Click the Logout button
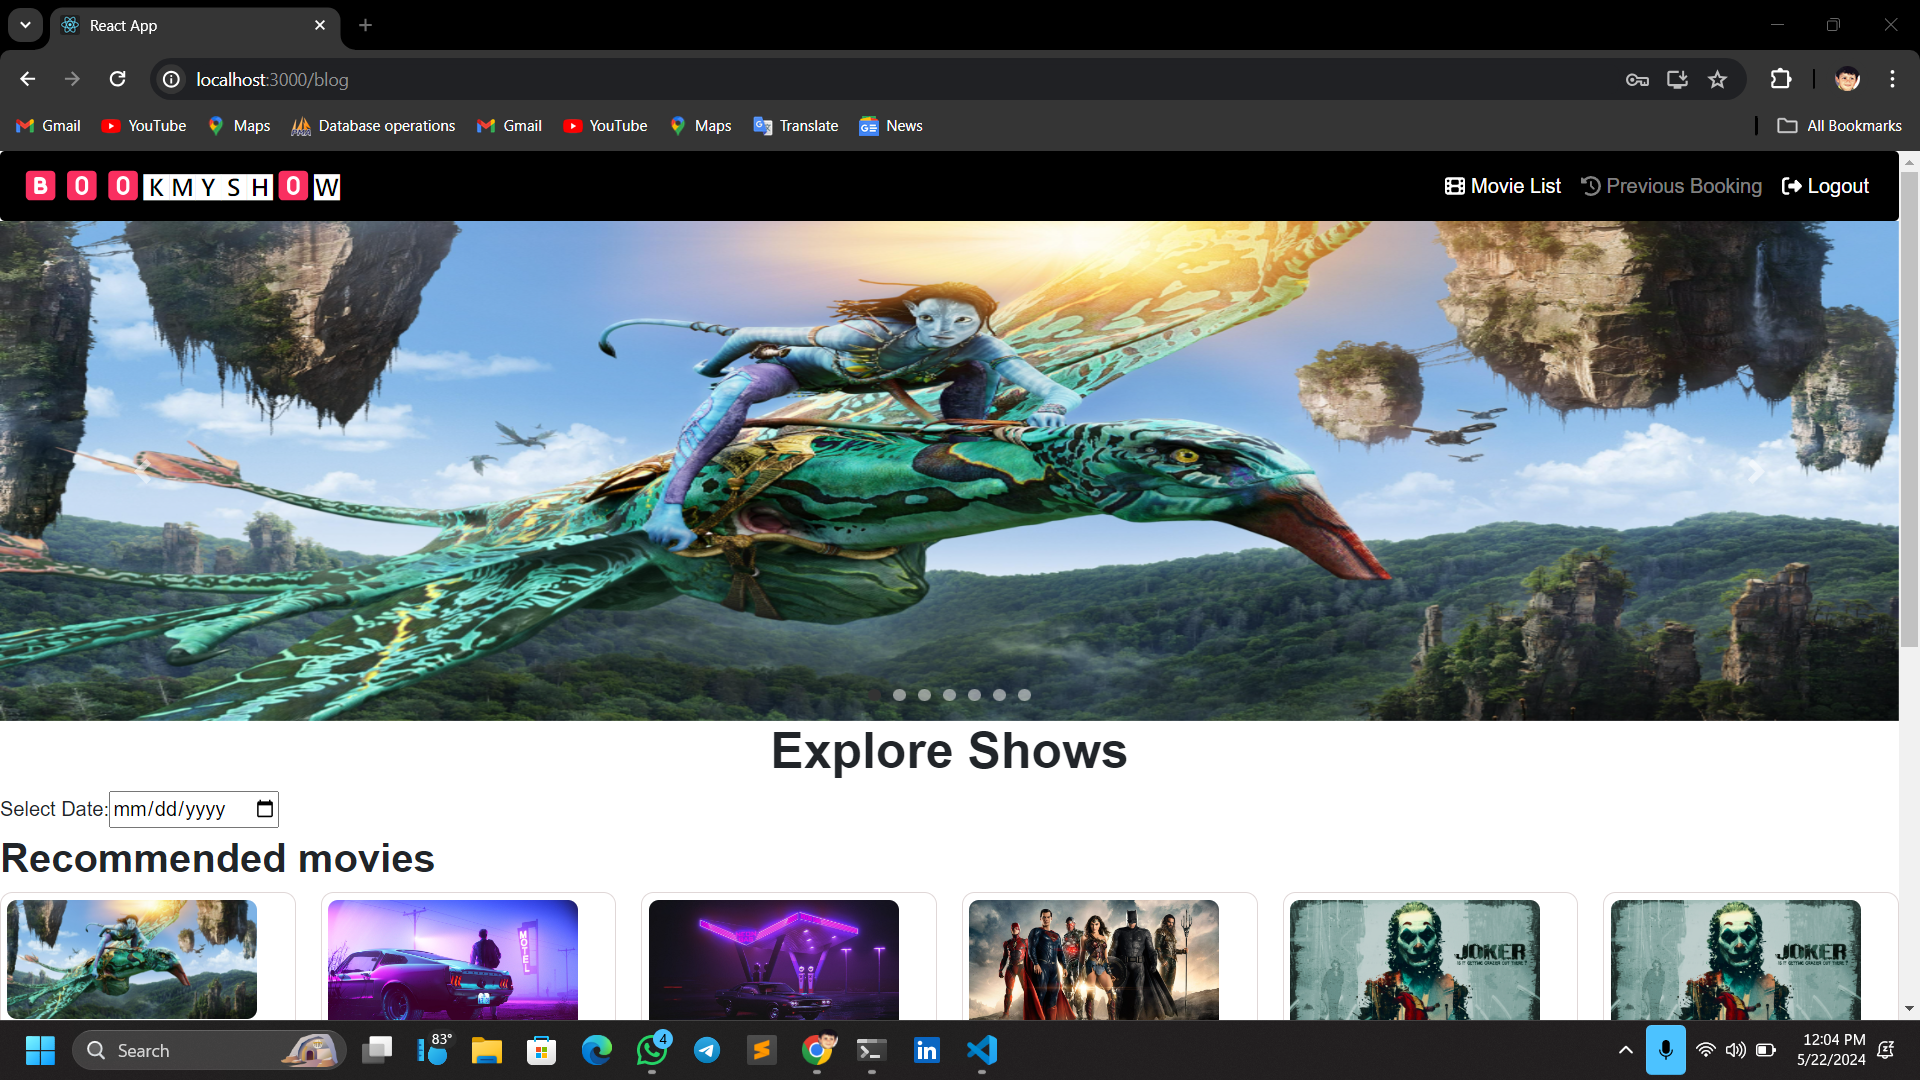This screenshot has width=1920, height=1080. coord(1825,186)
